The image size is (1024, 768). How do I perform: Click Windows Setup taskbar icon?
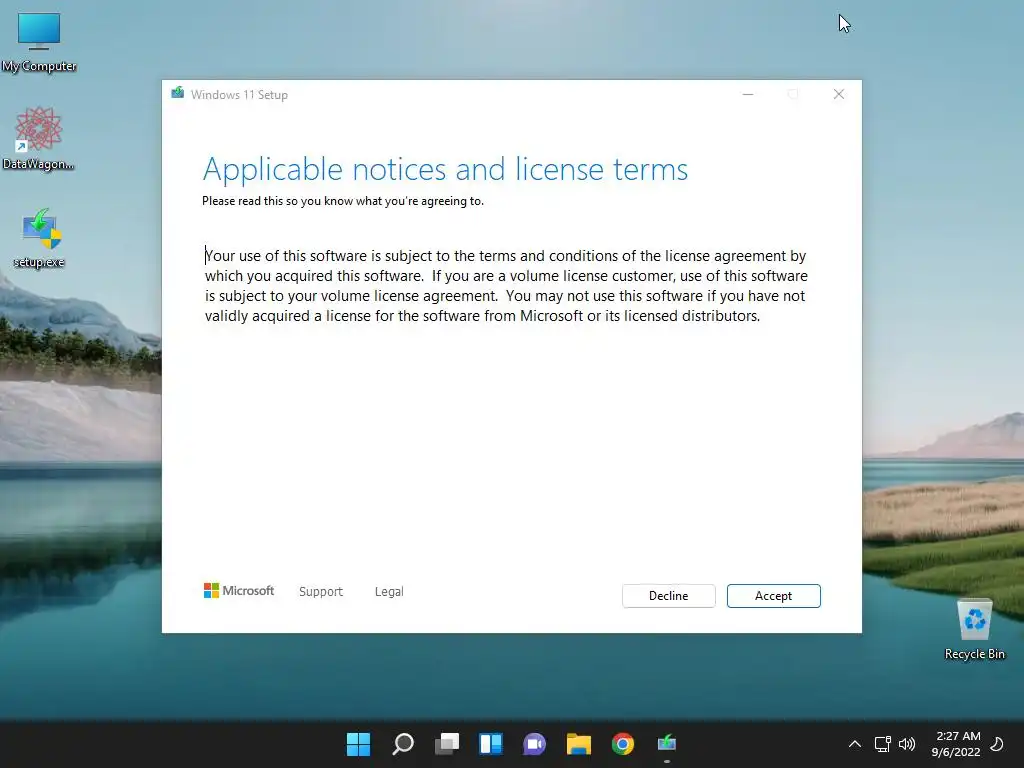667,744
